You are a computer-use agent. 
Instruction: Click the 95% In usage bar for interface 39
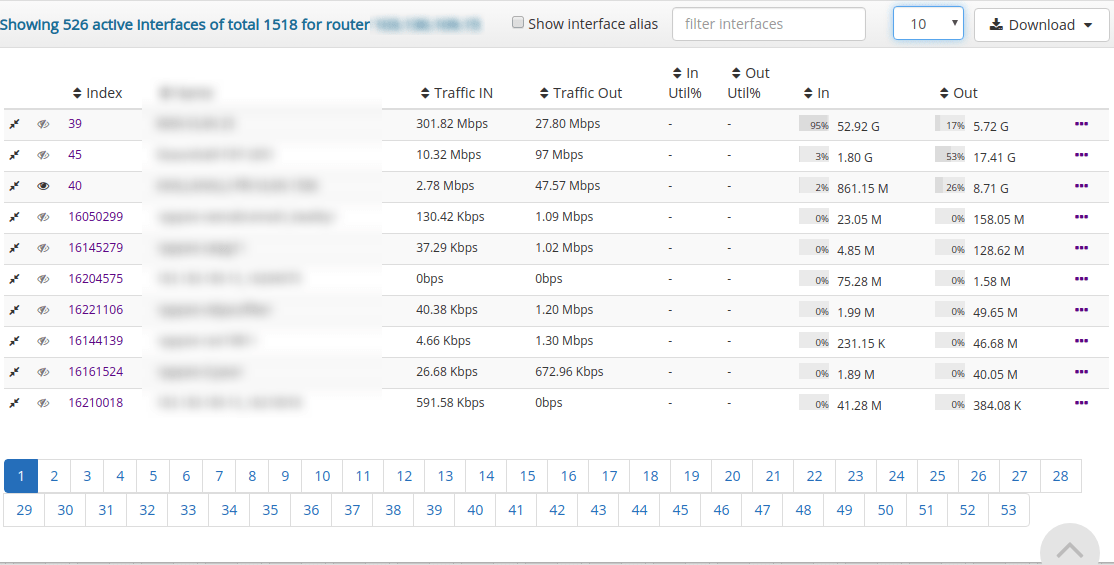click(x=815, y=125)
